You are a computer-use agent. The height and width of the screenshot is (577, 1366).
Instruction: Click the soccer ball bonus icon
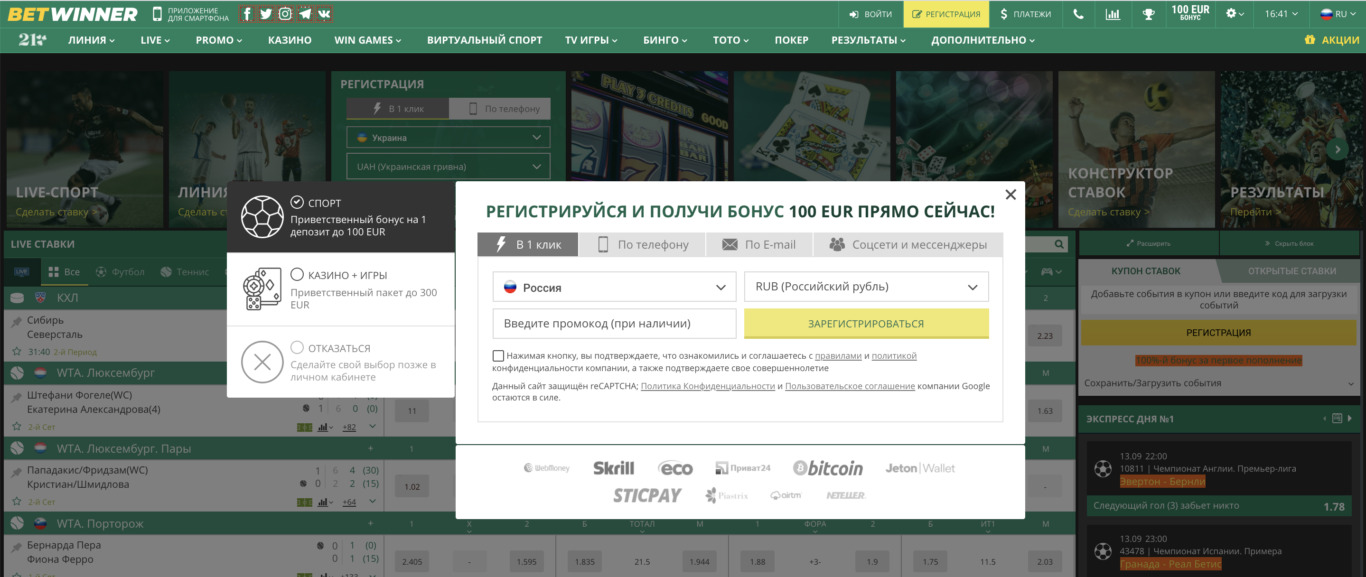(262, 216)
